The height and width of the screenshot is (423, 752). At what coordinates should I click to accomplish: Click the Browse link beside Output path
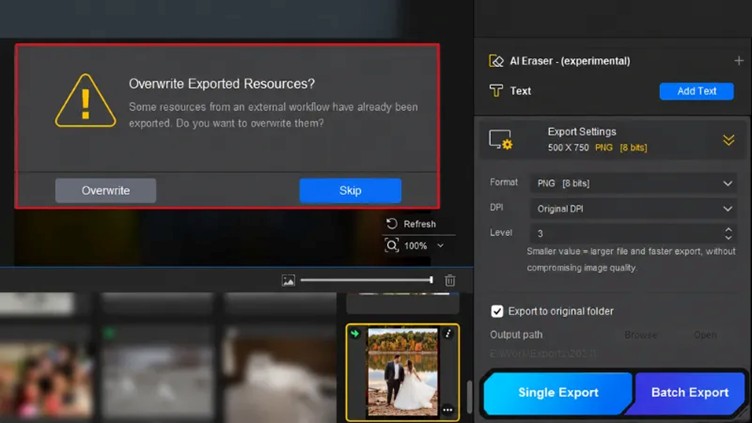[641, 335]
